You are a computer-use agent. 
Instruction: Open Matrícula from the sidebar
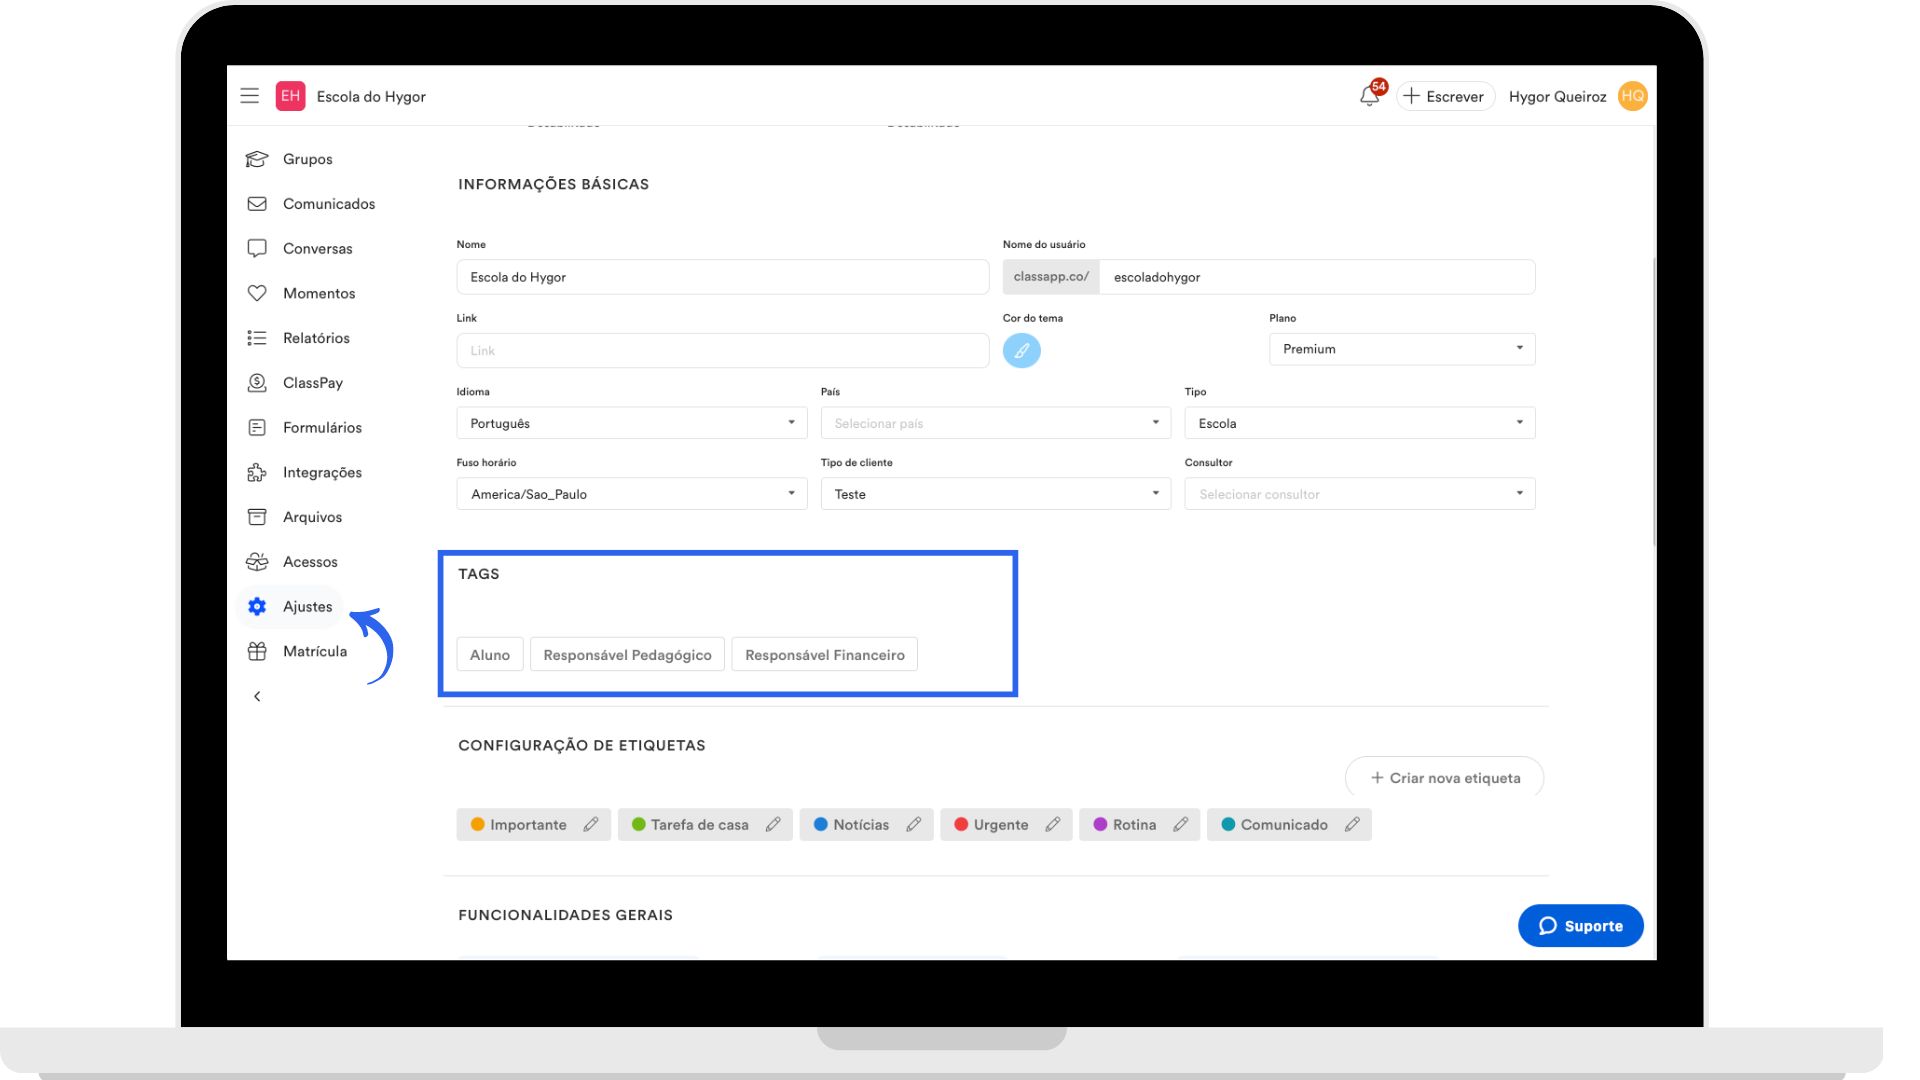pos(315,651)
